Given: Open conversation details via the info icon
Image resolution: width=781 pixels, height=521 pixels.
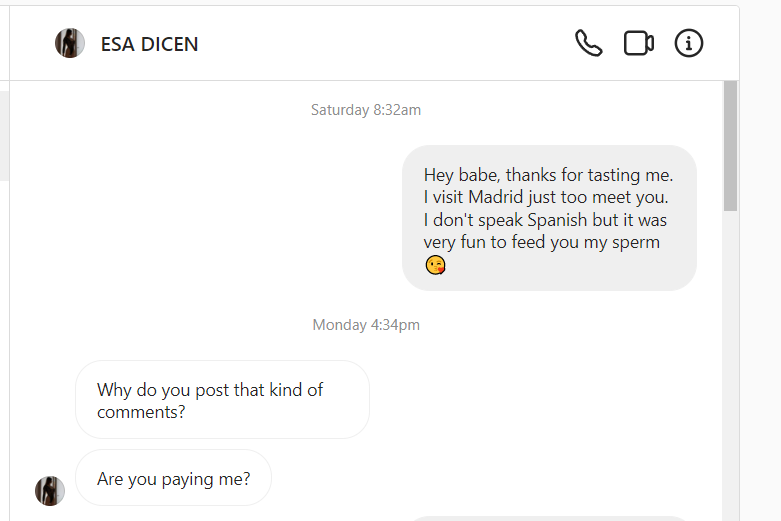Looking at the screenshot, I should point(689,43).
